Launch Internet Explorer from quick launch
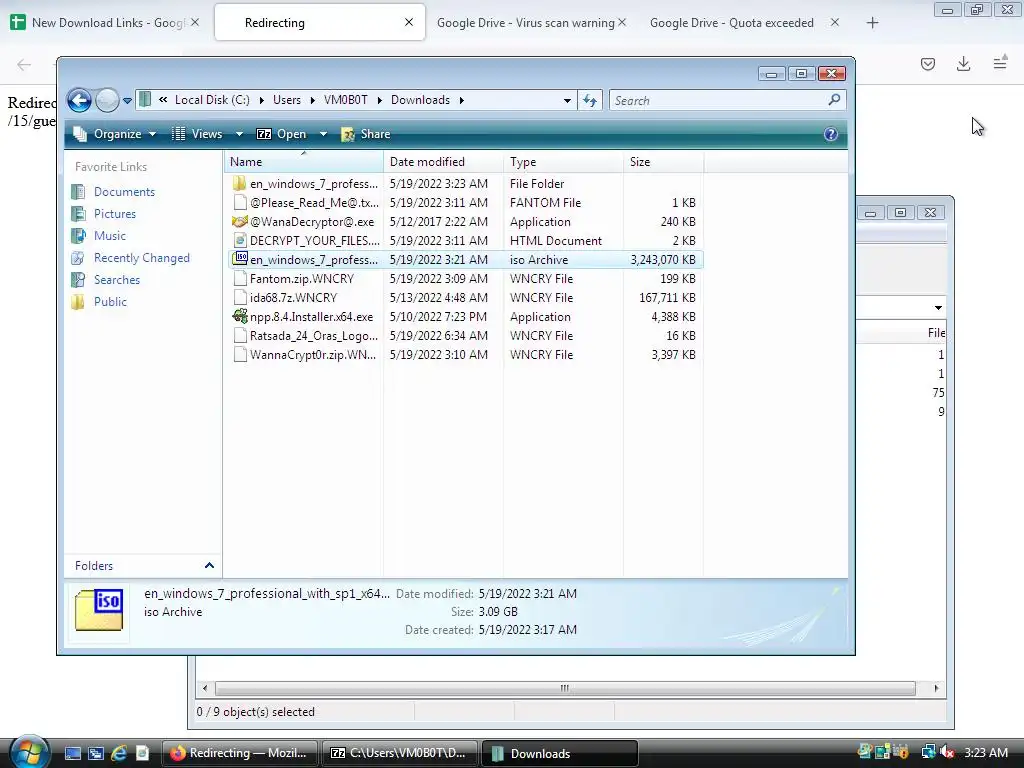The image size is (1024, 768). click(119, 753)
